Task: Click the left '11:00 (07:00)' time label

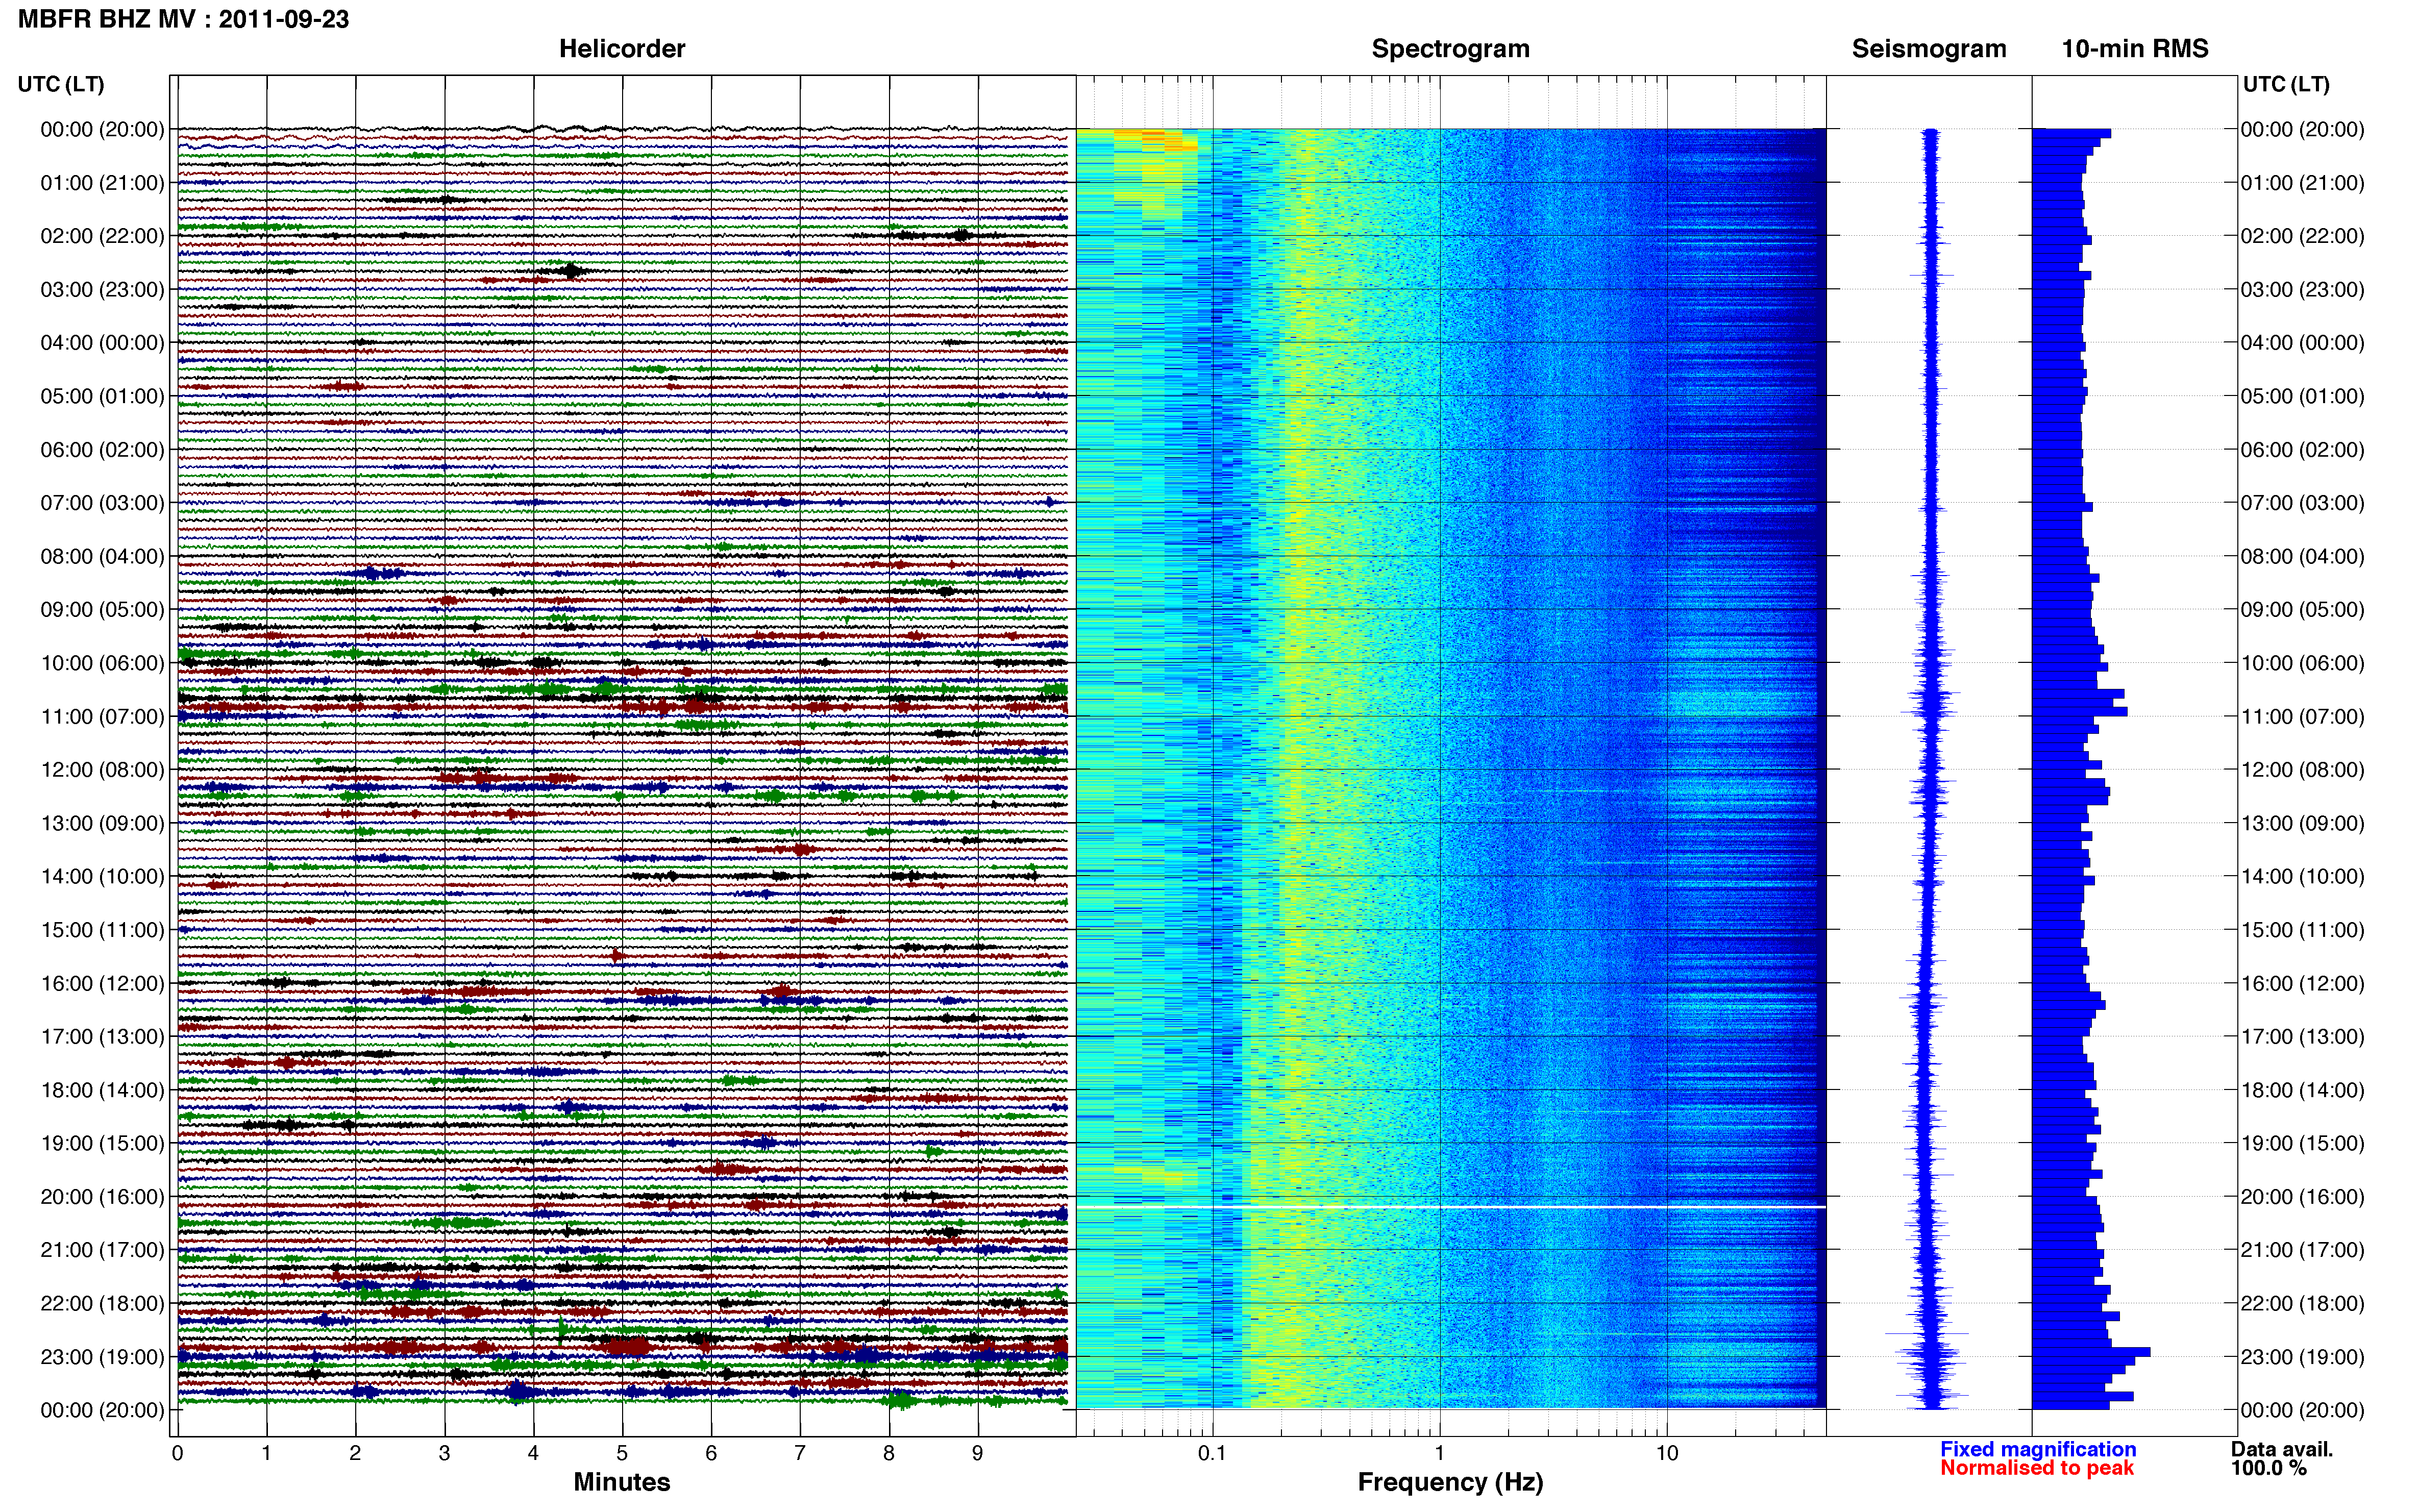Action: point(102,717)
